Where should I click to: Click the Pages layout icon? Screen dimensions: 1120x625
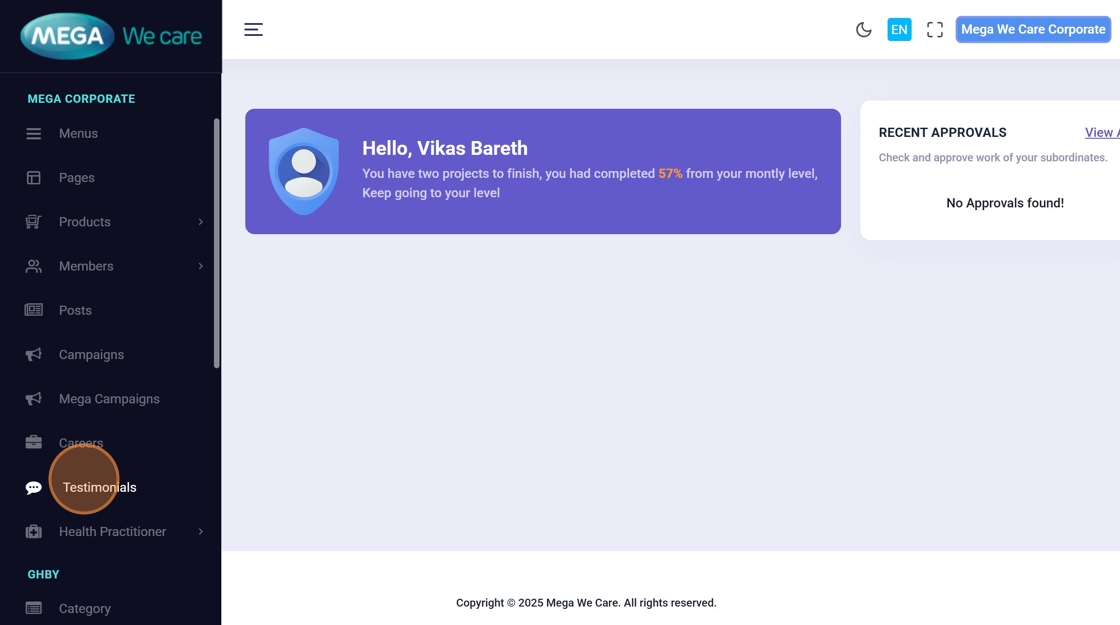[x=34, y=178]
